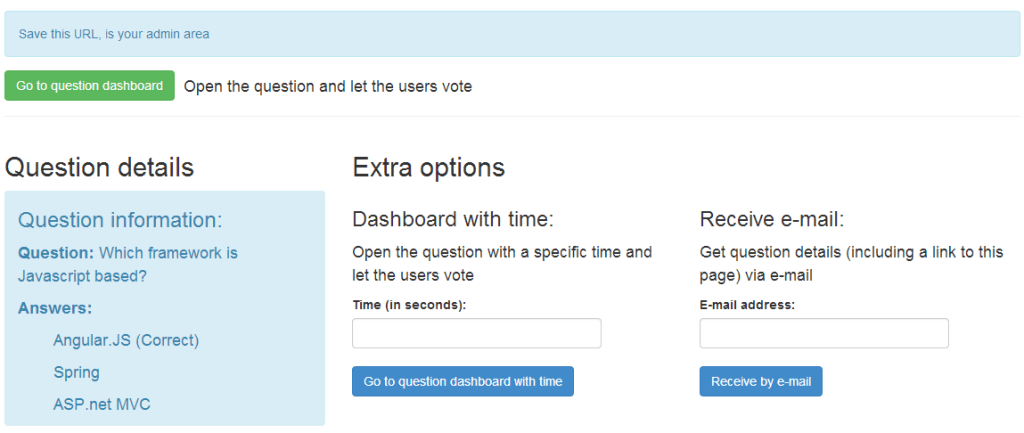Click the E-mail address label
Screen dimensions: 1024x433
747,305
